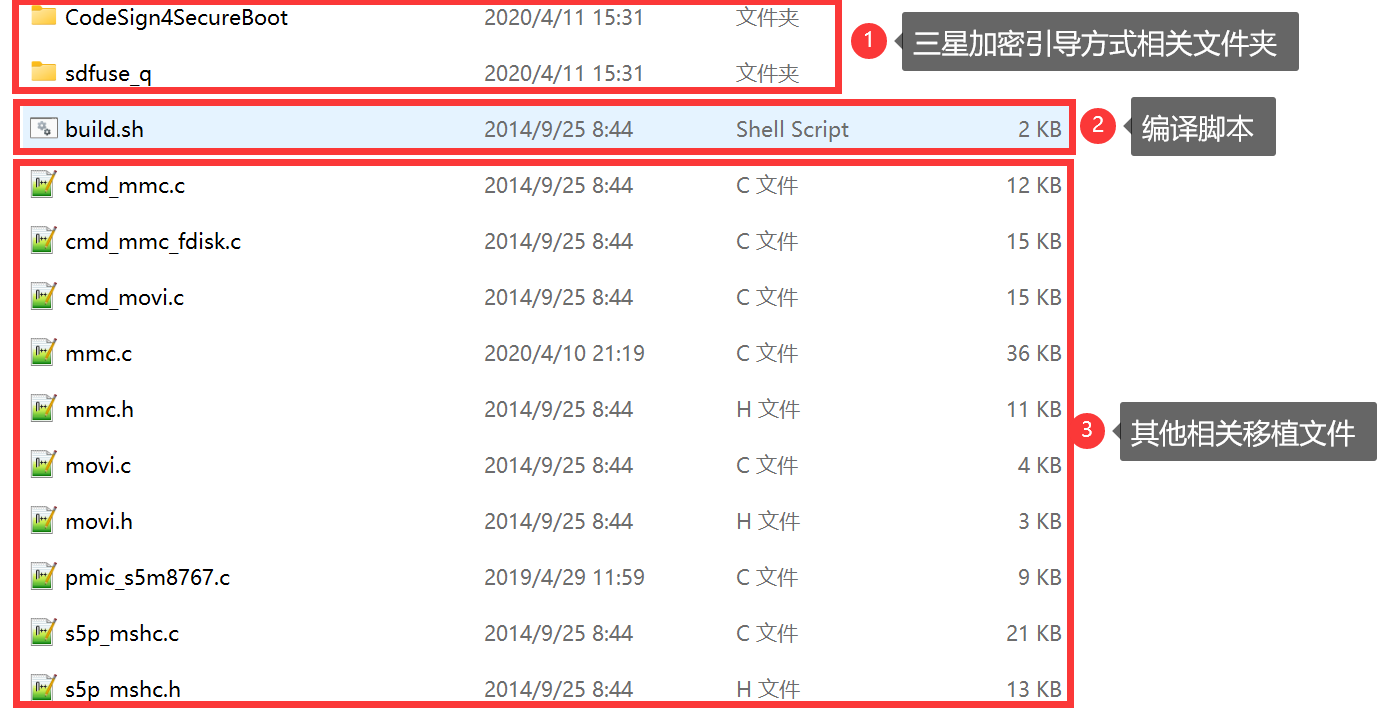Click the Shell Script type of build.sh

(792, 129)
